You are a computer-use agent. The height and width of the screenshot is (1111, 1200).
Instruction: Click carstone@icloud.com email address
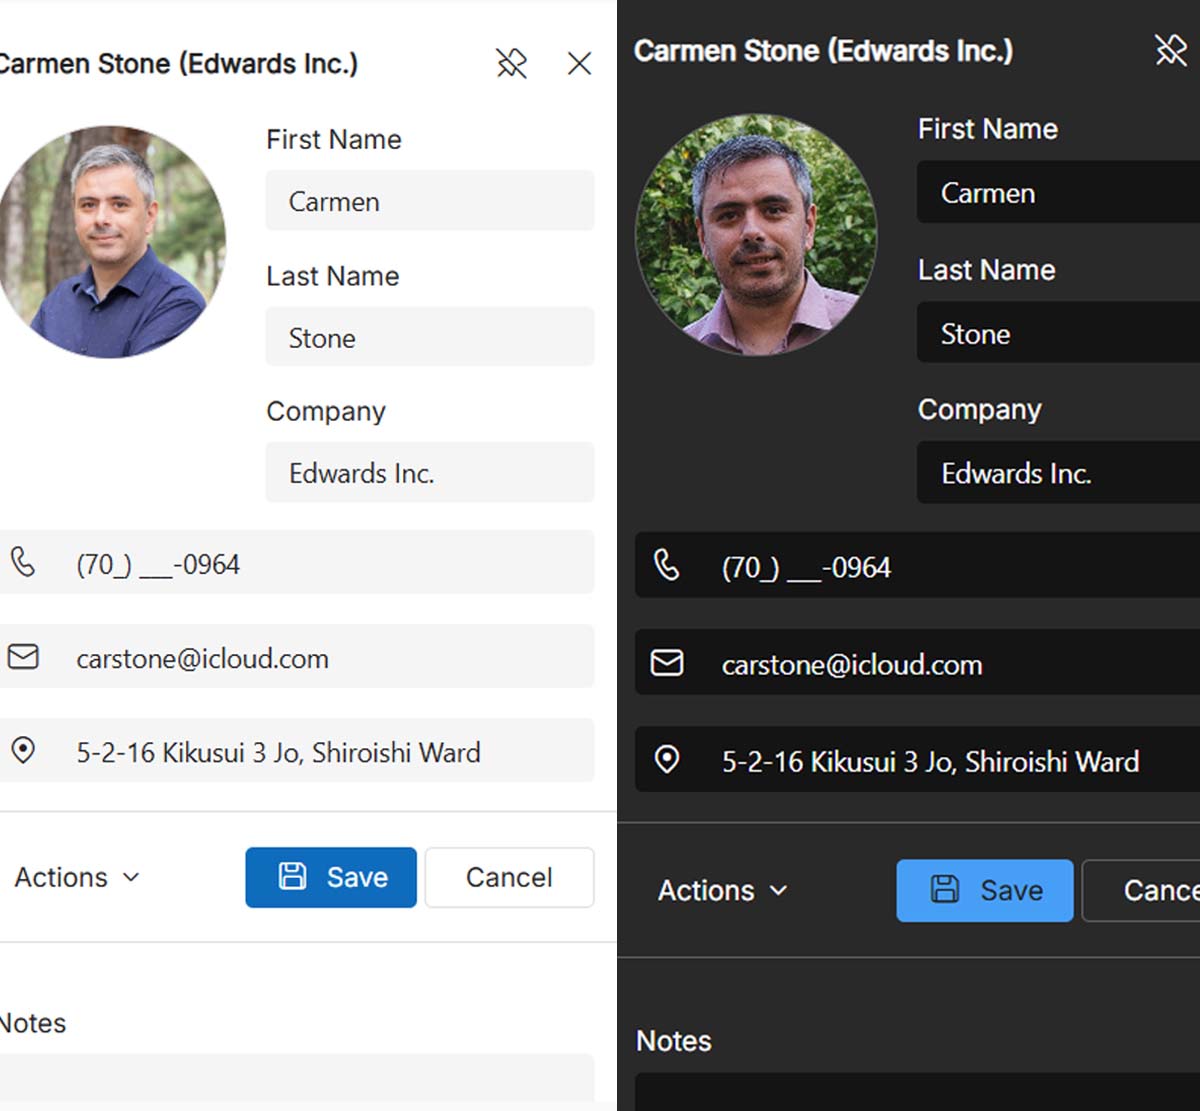pyautogui.click(x=203, y=658)
